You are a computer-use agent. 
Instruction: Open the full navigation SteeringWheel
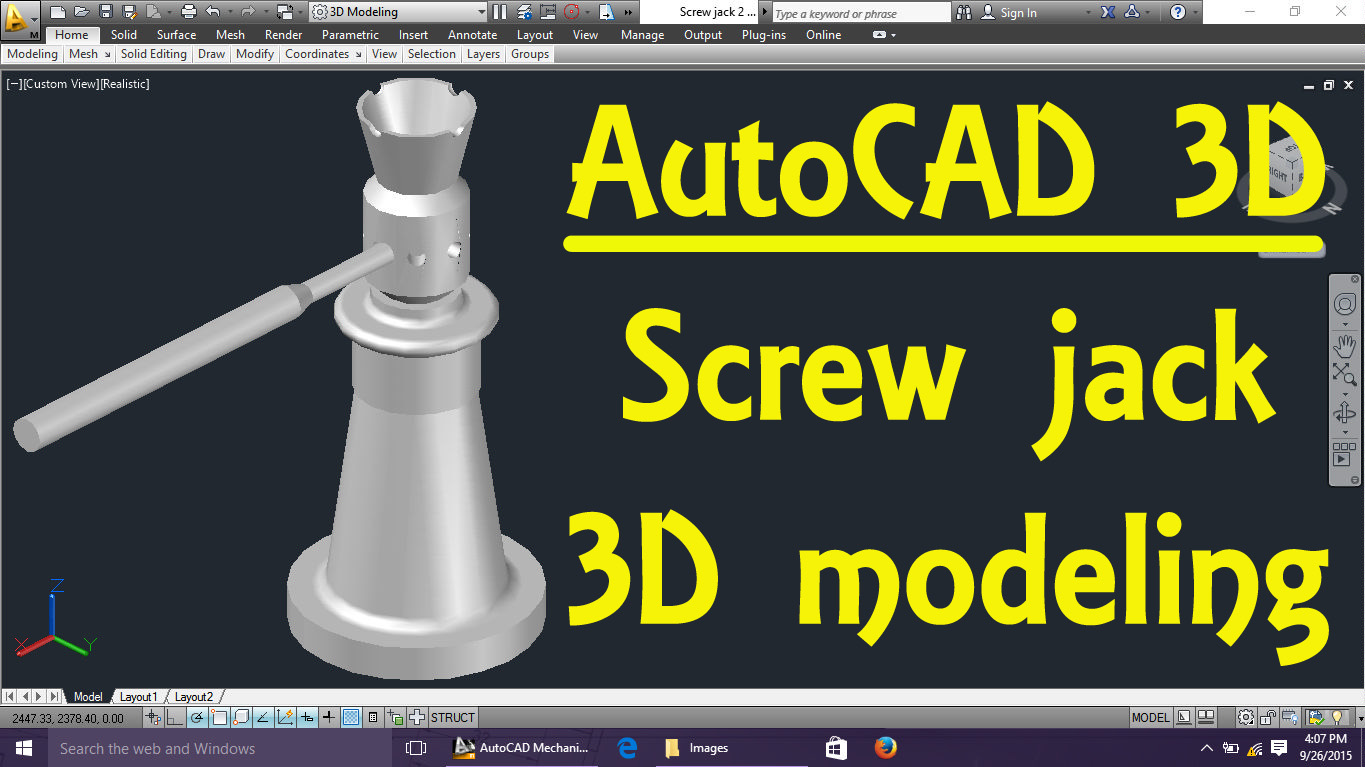pos(1345,305)
